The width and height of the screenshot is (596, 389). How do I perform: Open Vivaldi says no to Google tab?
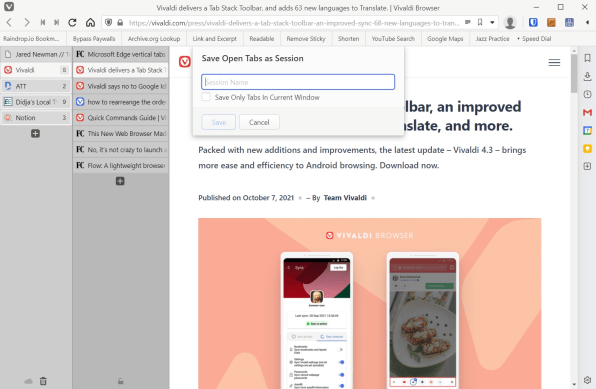click(x=120, y=86)
